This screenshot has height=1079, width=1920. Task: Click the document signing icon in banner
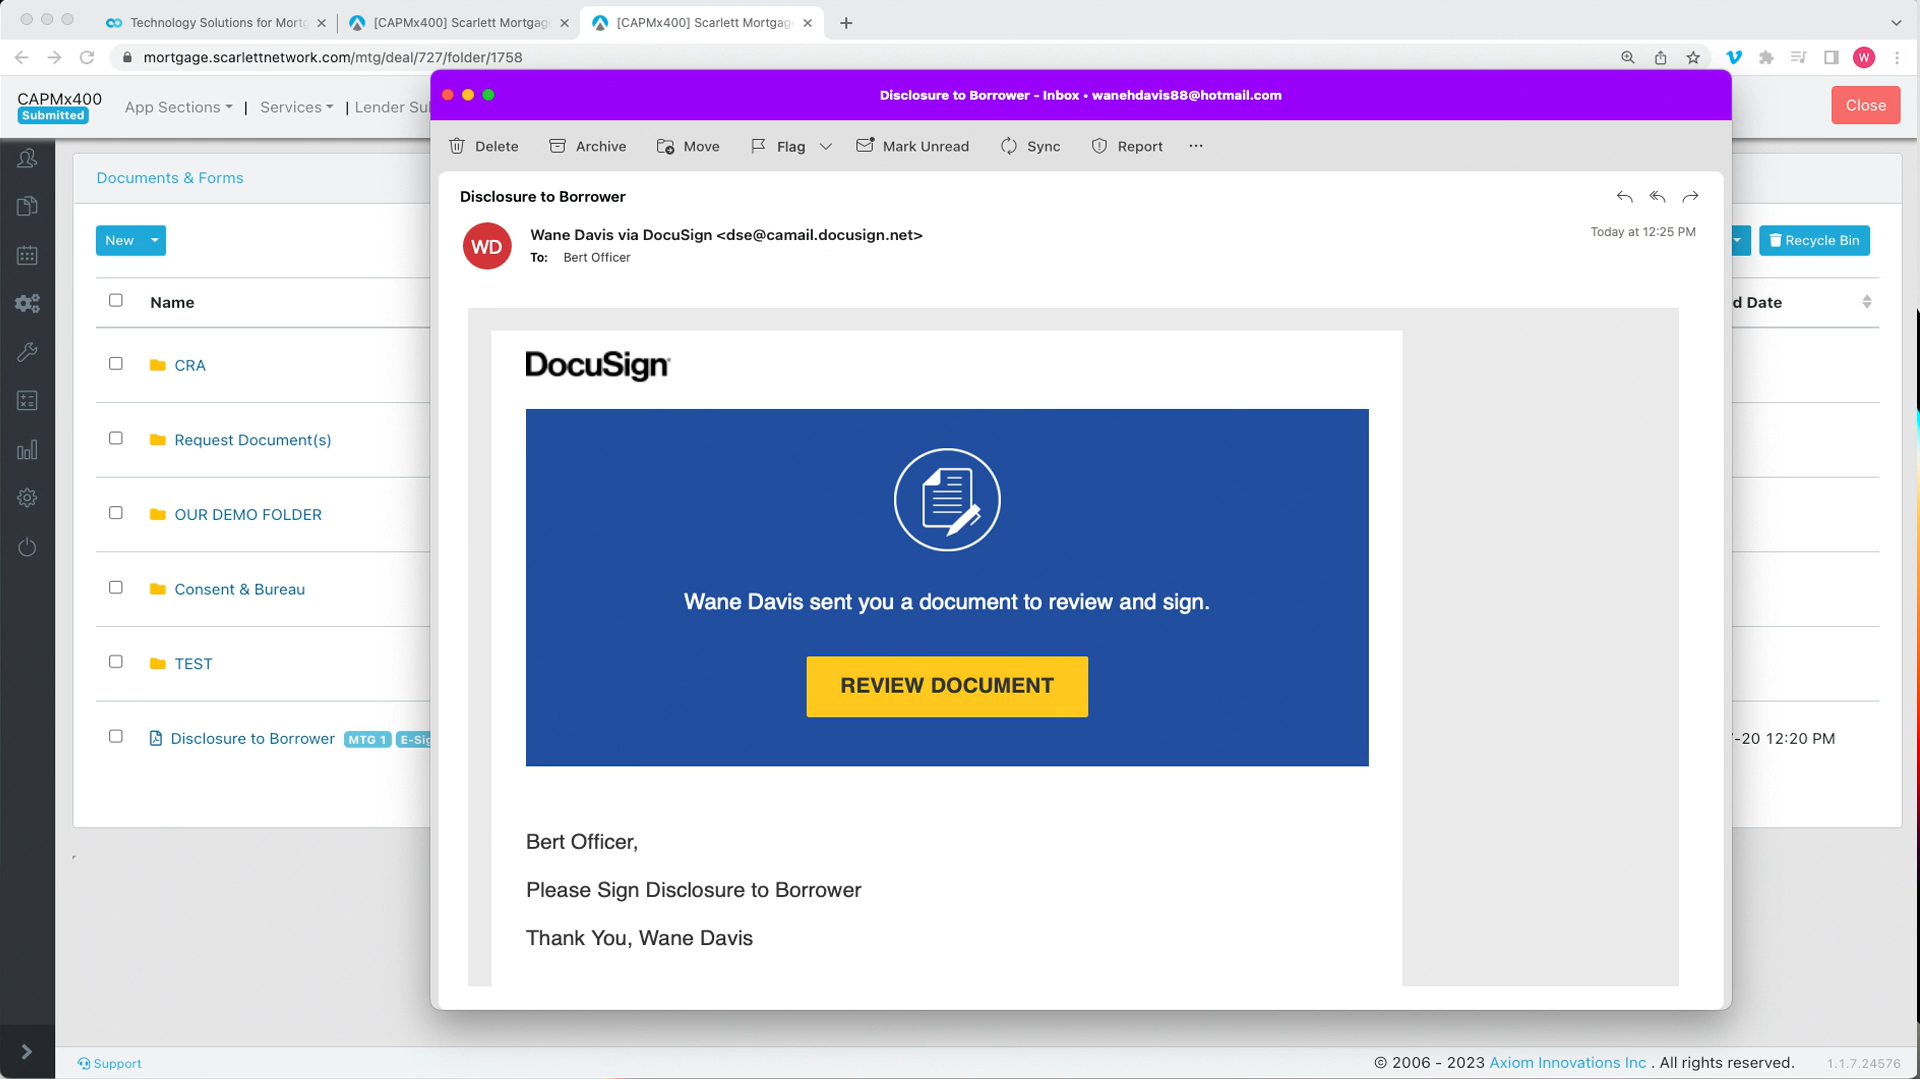947,499
